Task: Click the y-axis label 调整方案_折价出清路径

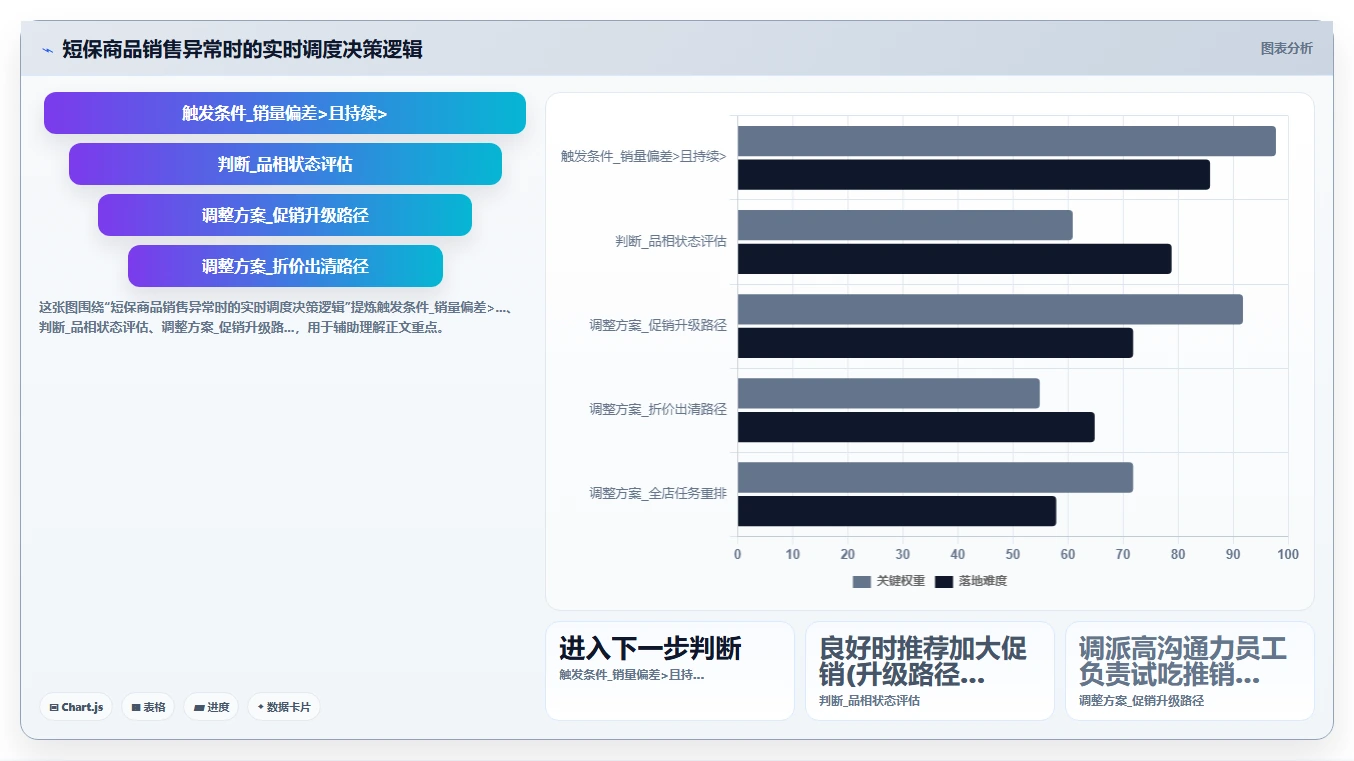Action: click(658, 410)
